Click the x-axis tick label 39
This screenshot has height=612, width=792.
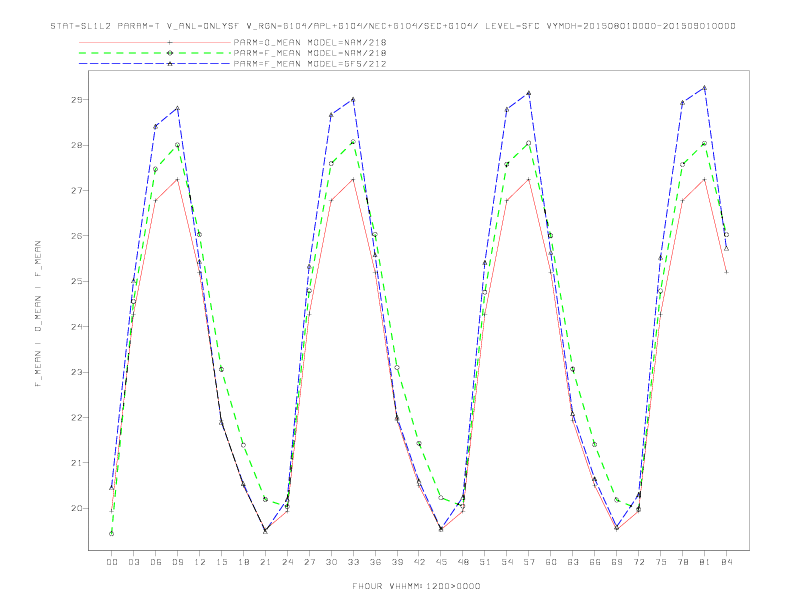click(x=397, y=562)
